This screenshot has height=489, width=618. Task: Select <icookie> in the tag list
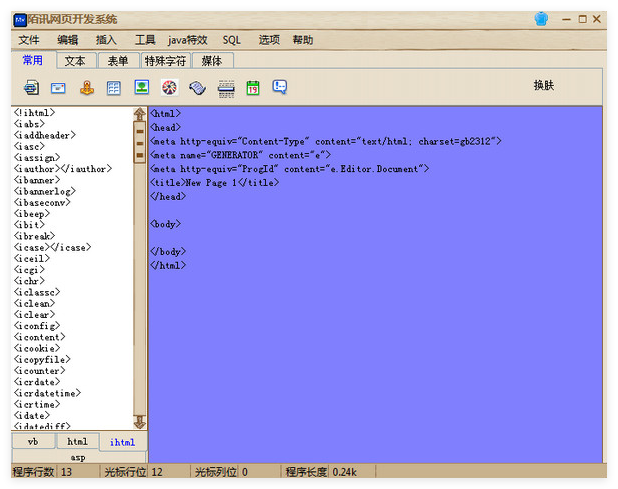point(37,348)
